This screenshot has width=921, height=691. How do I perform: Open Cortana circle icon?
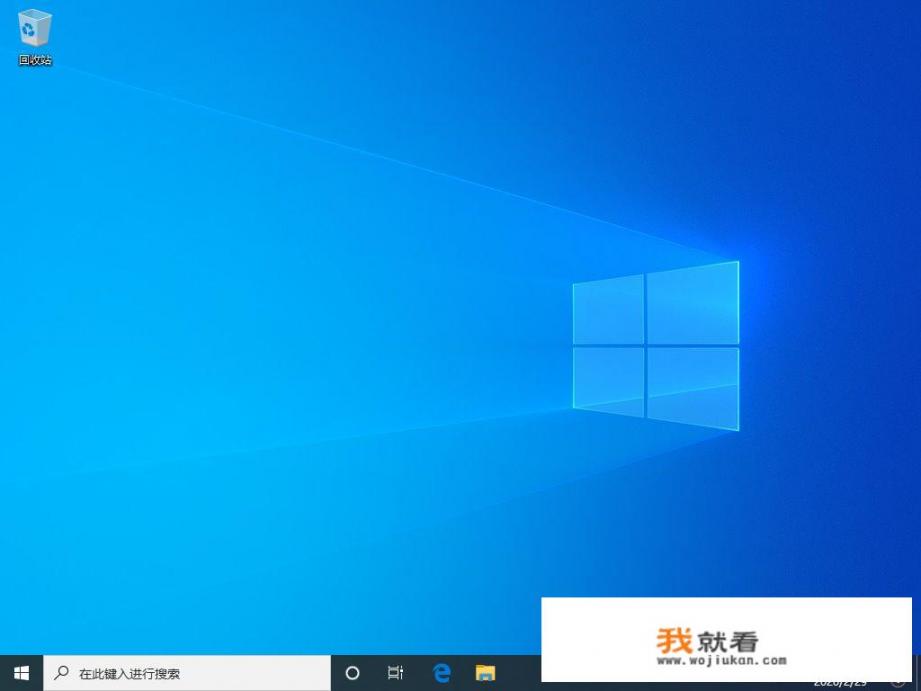point(352,673)
